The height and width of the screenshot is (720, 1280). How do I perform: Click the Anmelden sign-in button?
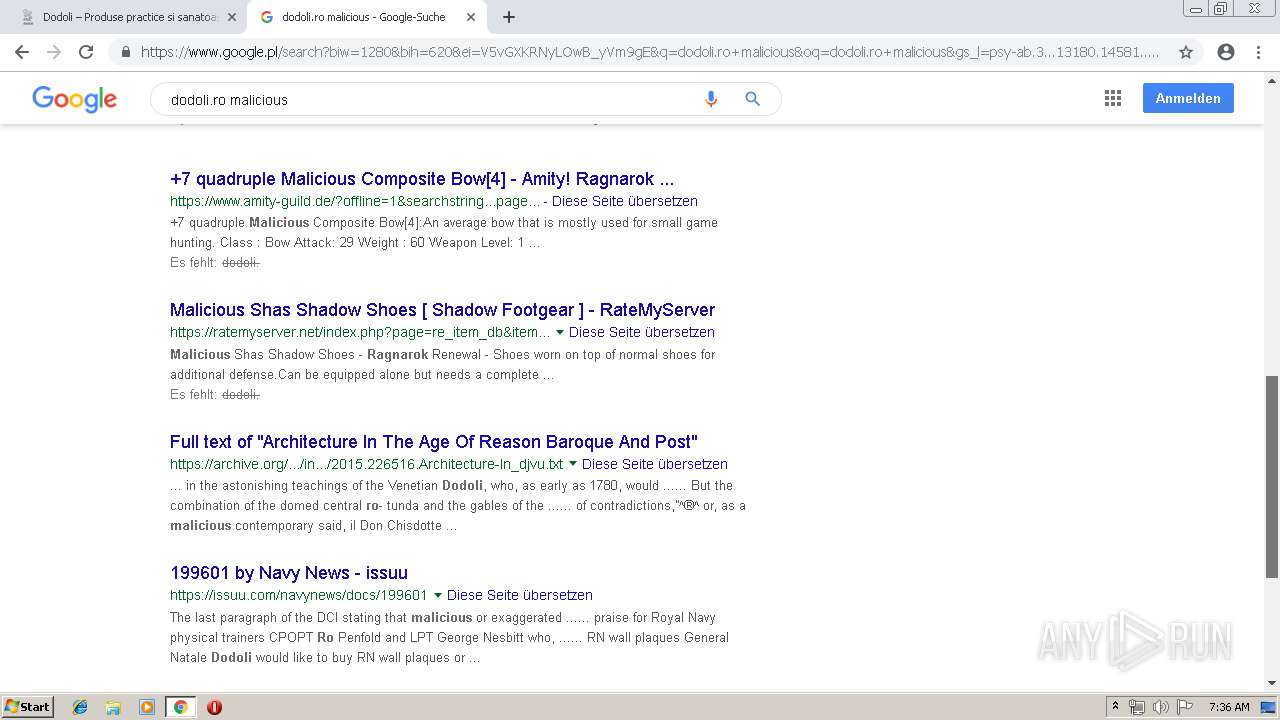point(1188,98)
